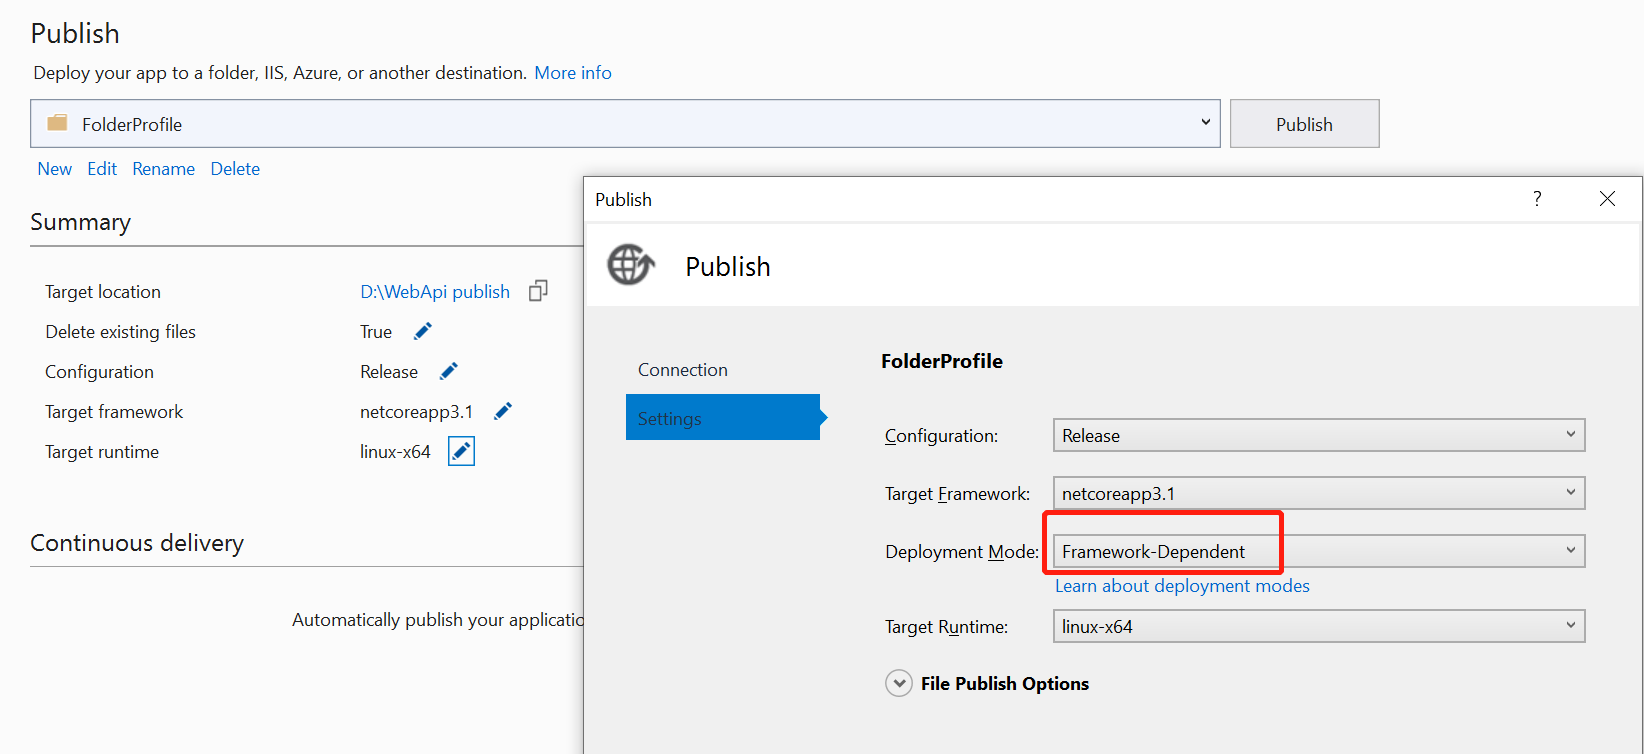Open the dialog help question mark
Image resolution: width=1644 pixels, height=754 pixels.
1537,198
